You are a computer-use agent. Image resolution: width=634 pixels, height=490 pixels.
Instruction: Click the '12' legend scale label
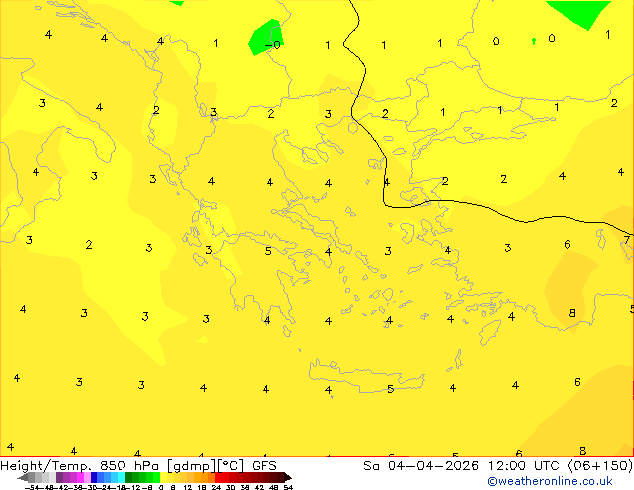[188, 487]
